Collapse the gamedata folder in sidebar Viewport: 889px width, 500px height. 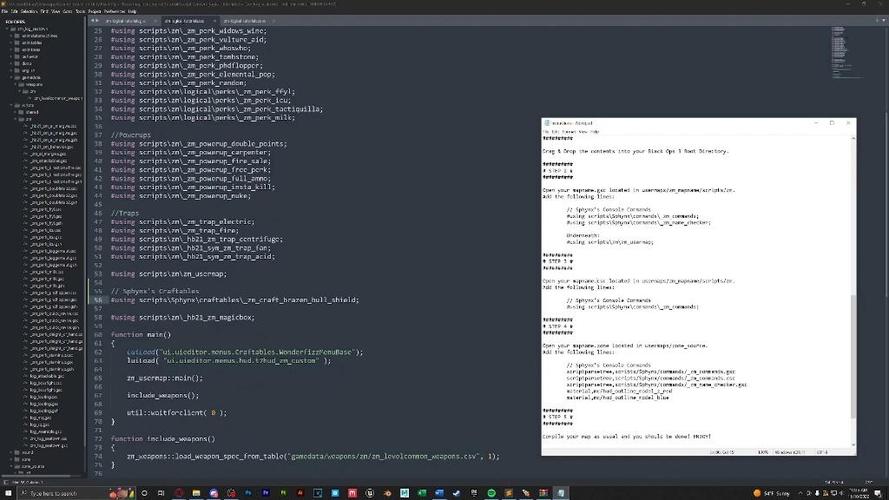(x=11, y=78)
